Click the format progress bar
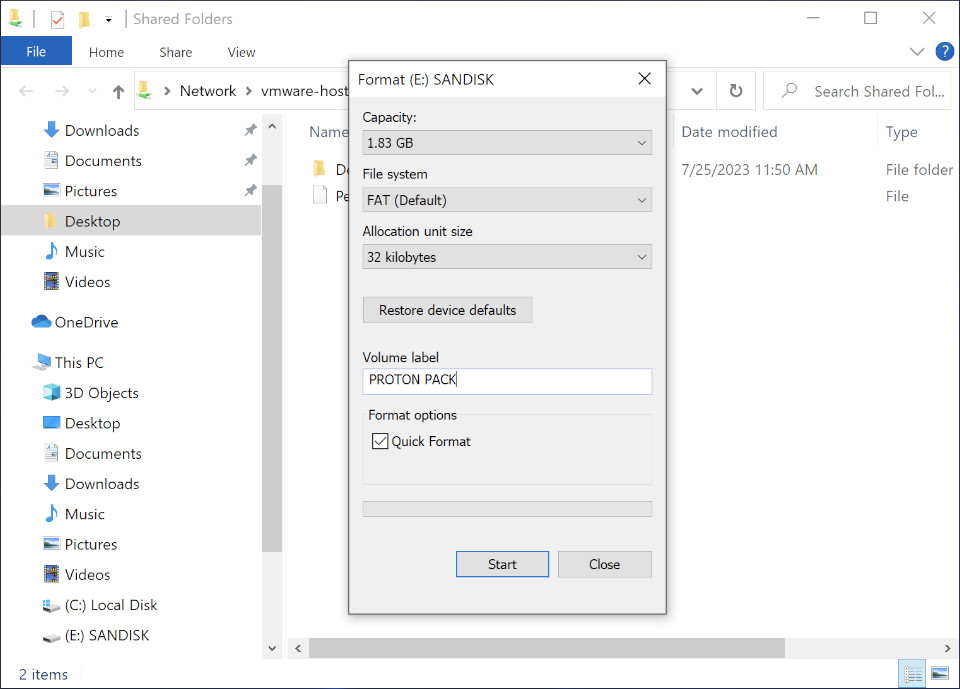The height and width of the screenshot is (689, 960). click(x=507, y=509)
